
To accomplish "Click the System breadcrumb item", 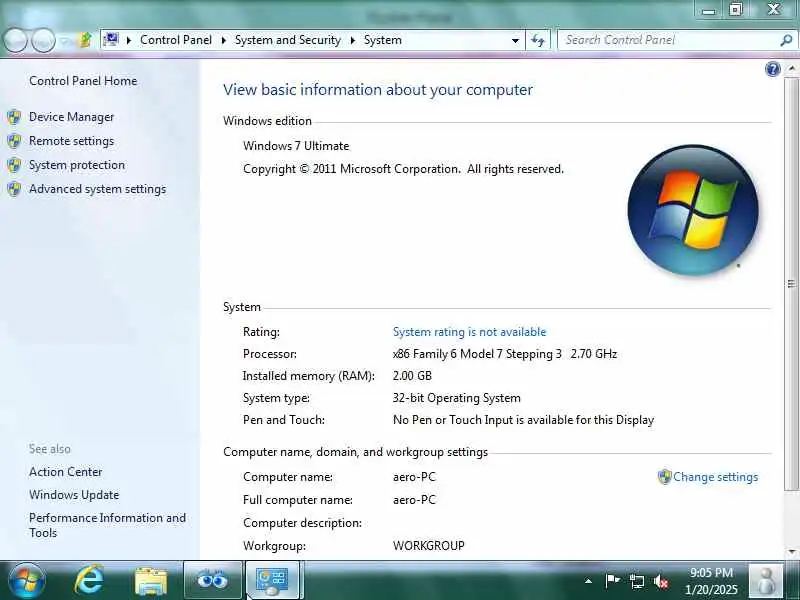I will click(x=383, y=40).
